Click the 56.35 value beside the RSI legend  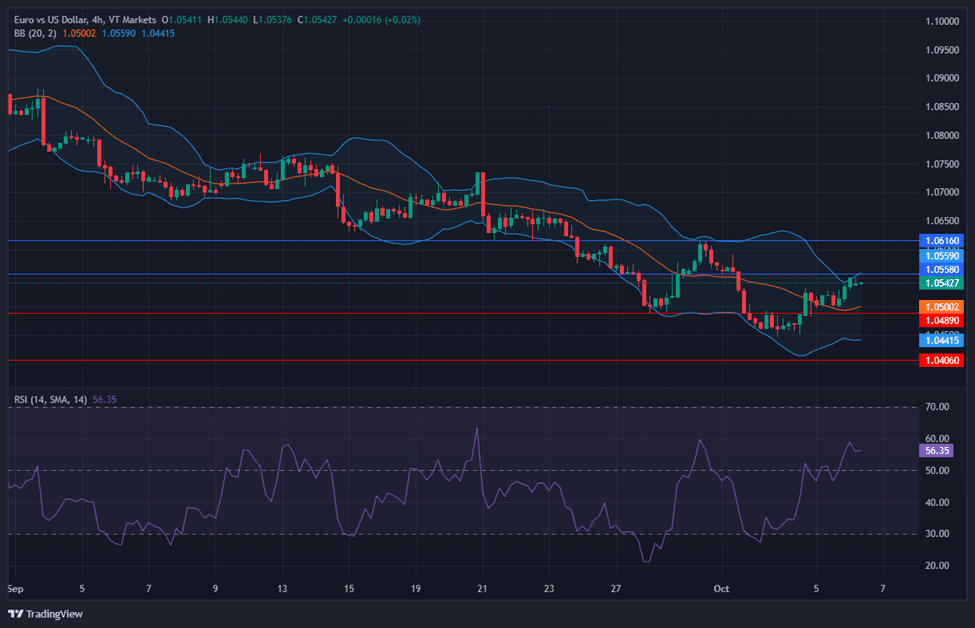(x=104, y=399)
